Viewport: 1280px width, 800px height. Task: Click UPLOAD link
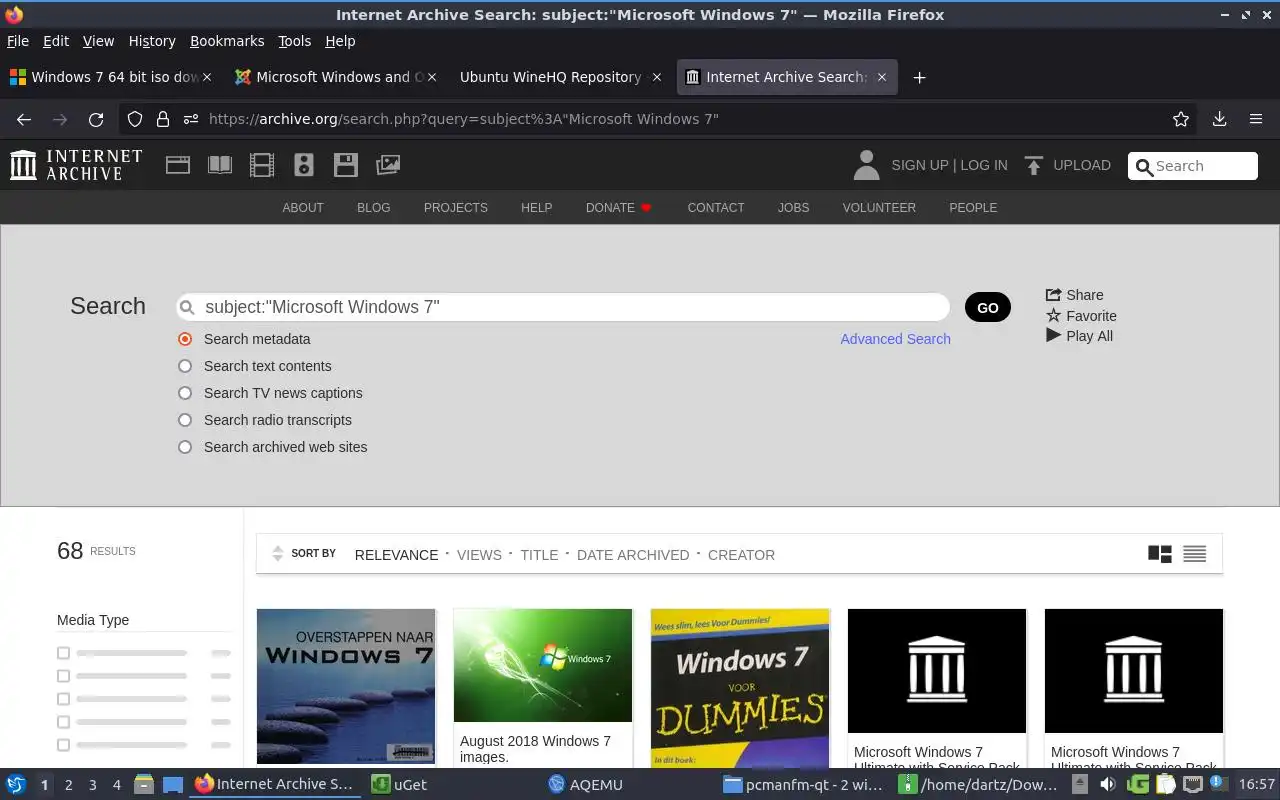click(x=1082, y=165)
